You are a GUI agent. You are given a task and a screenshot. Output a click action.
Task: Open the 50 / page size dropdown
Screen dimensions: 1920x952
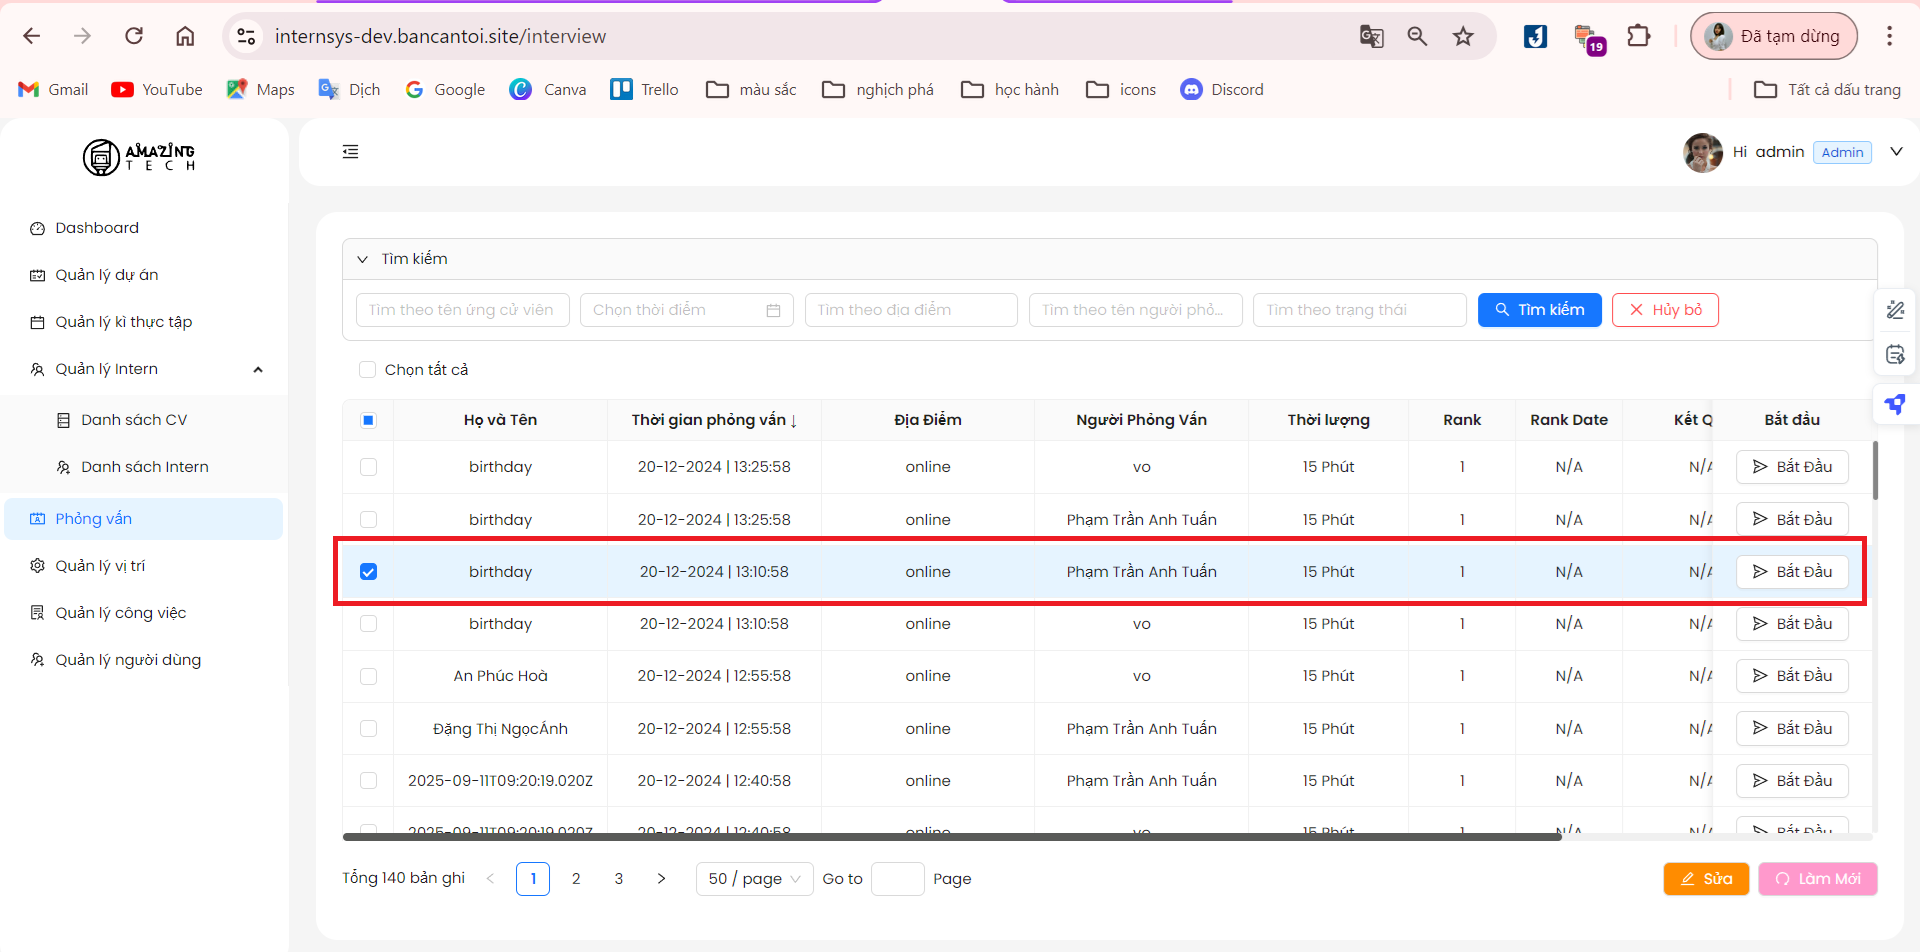click(x=754, y=879)
